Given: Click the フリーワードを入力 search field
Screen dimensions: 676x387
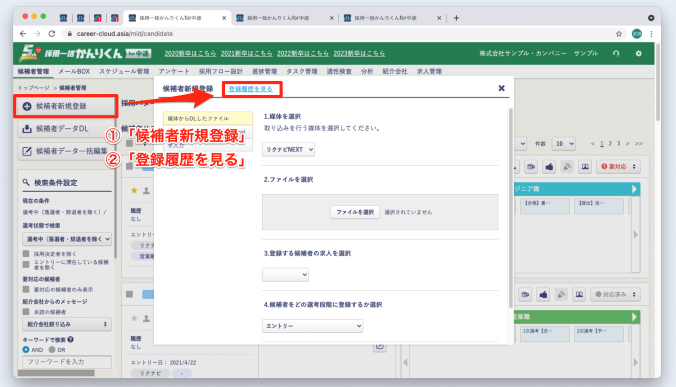Looking at the screenshot, I should [x=67, y=362].
